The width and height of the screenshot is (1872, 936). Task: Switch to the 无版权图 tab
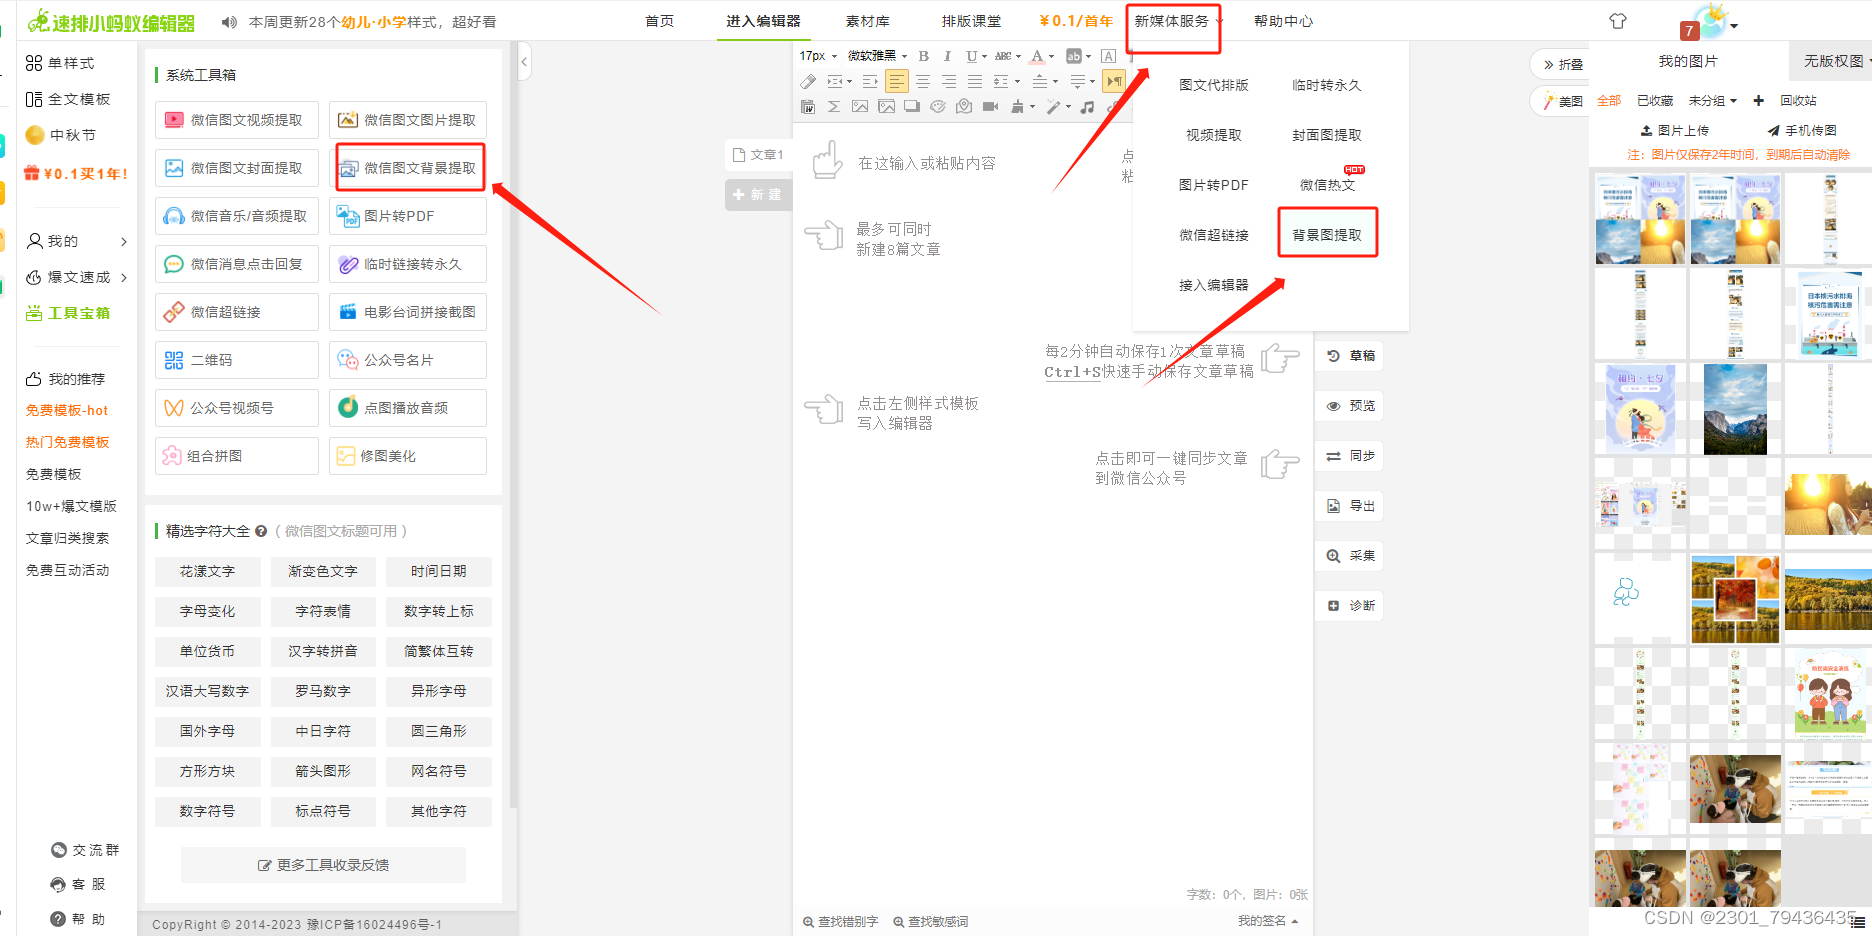(1833, 61)
